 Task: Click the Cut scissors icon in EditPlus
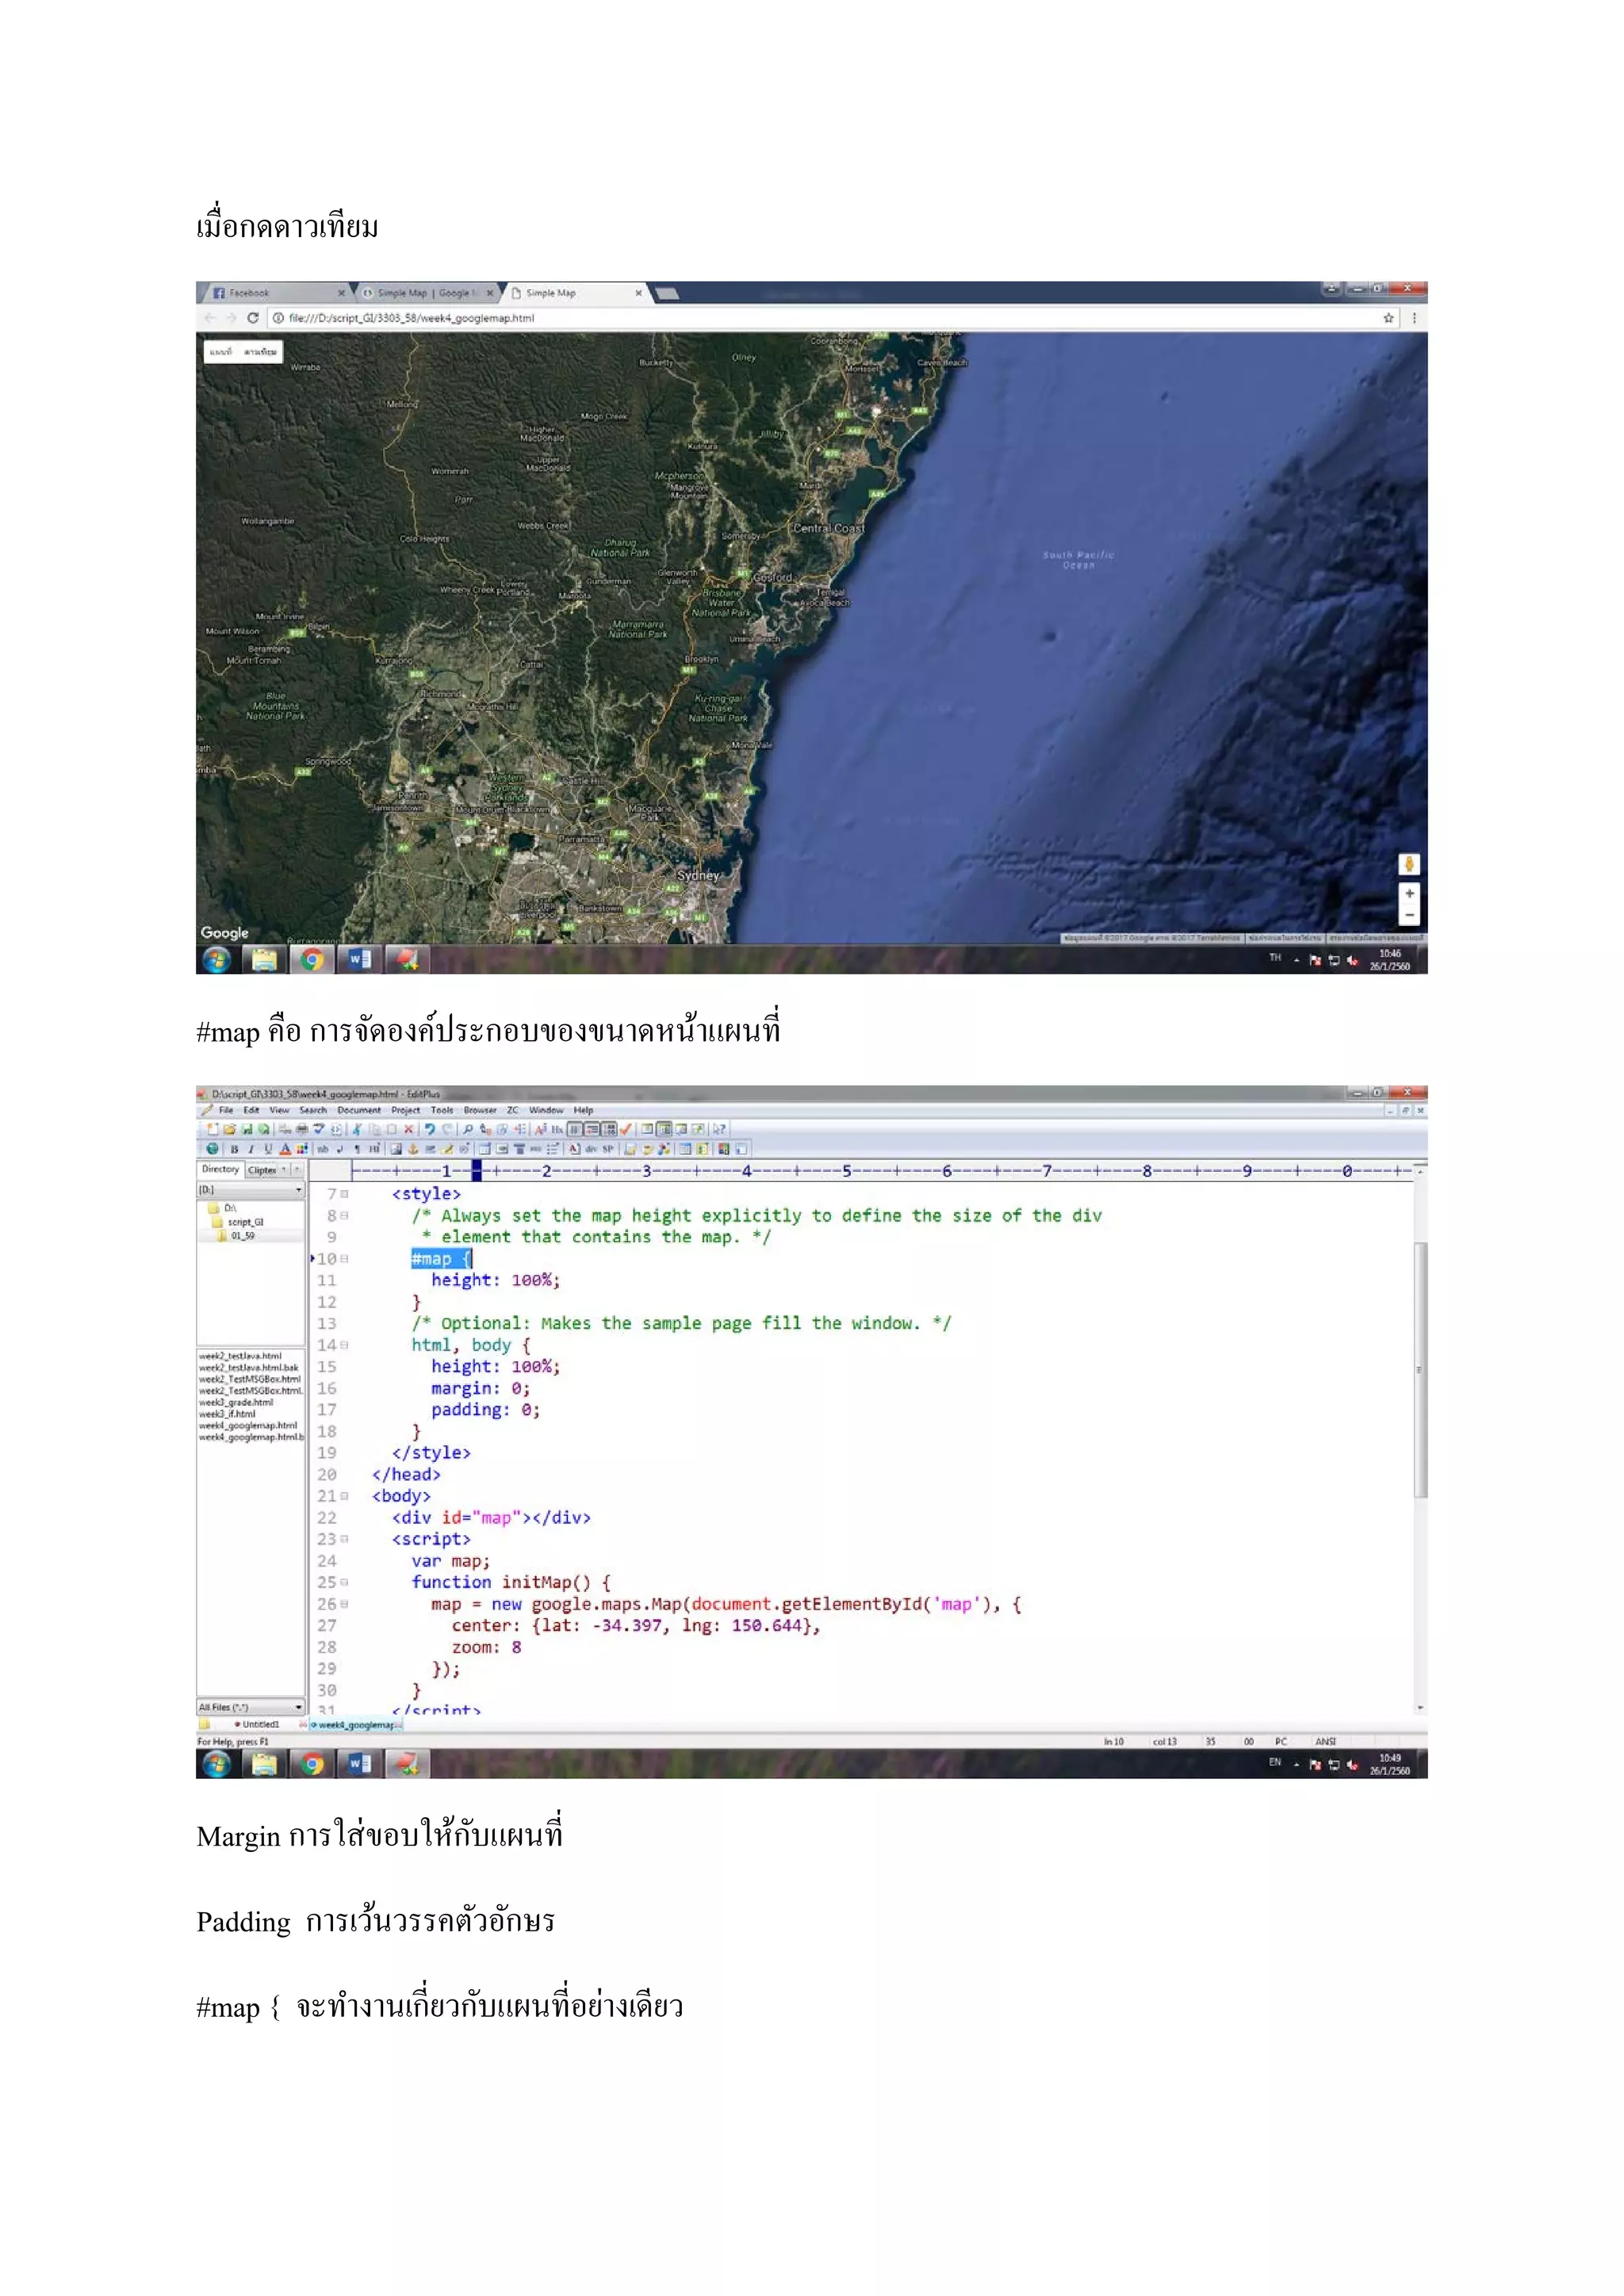tap(356, 1129)
